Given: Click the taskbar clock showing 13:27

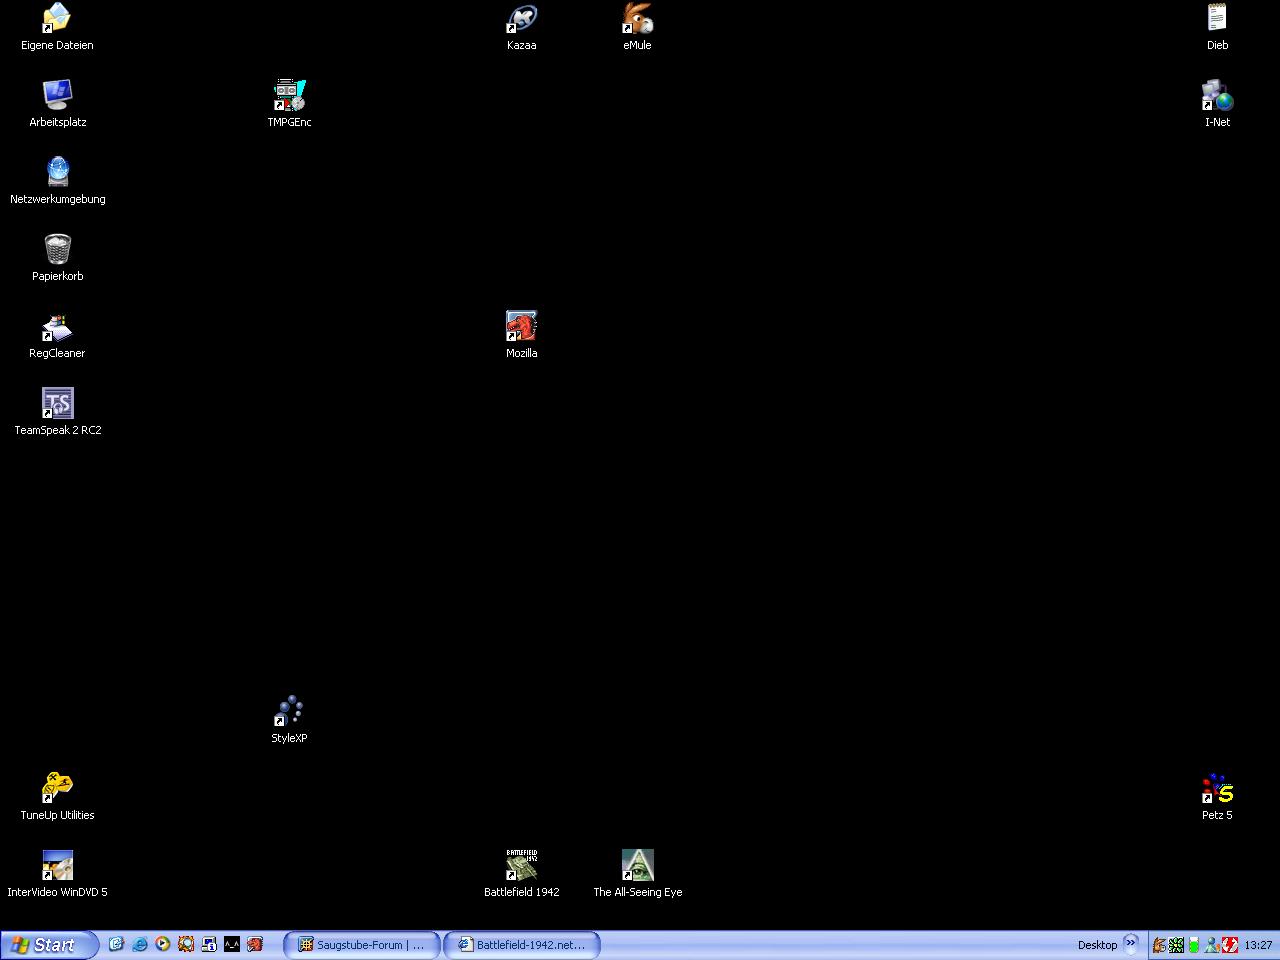Looking at the screenshot, I should [1258, 945].
